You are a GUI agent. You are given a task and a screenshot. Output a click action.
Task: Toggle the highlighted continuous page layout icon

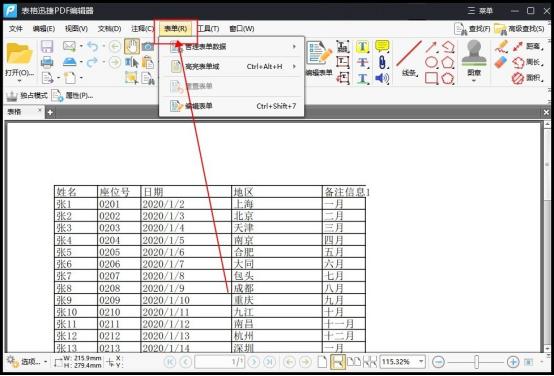[x=338, y=362]
